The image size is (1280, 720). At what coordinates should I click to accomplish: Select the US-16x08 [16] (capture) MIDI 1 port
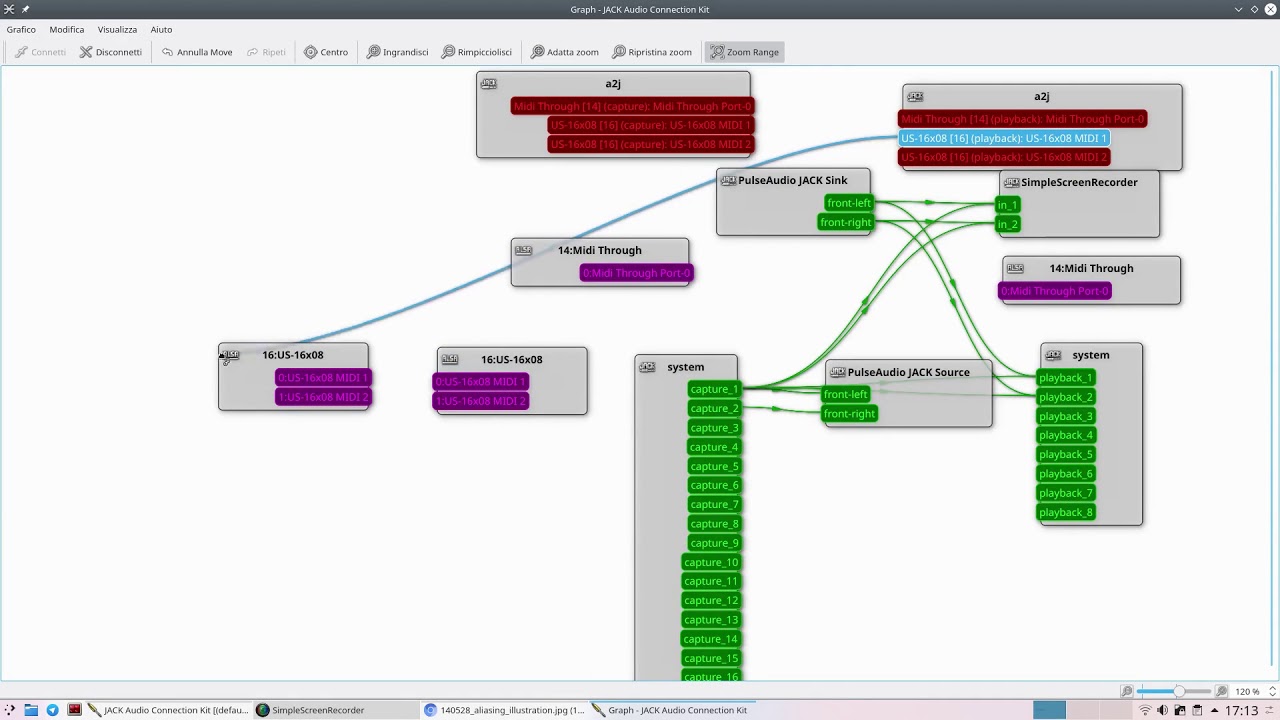pos(650,125)
